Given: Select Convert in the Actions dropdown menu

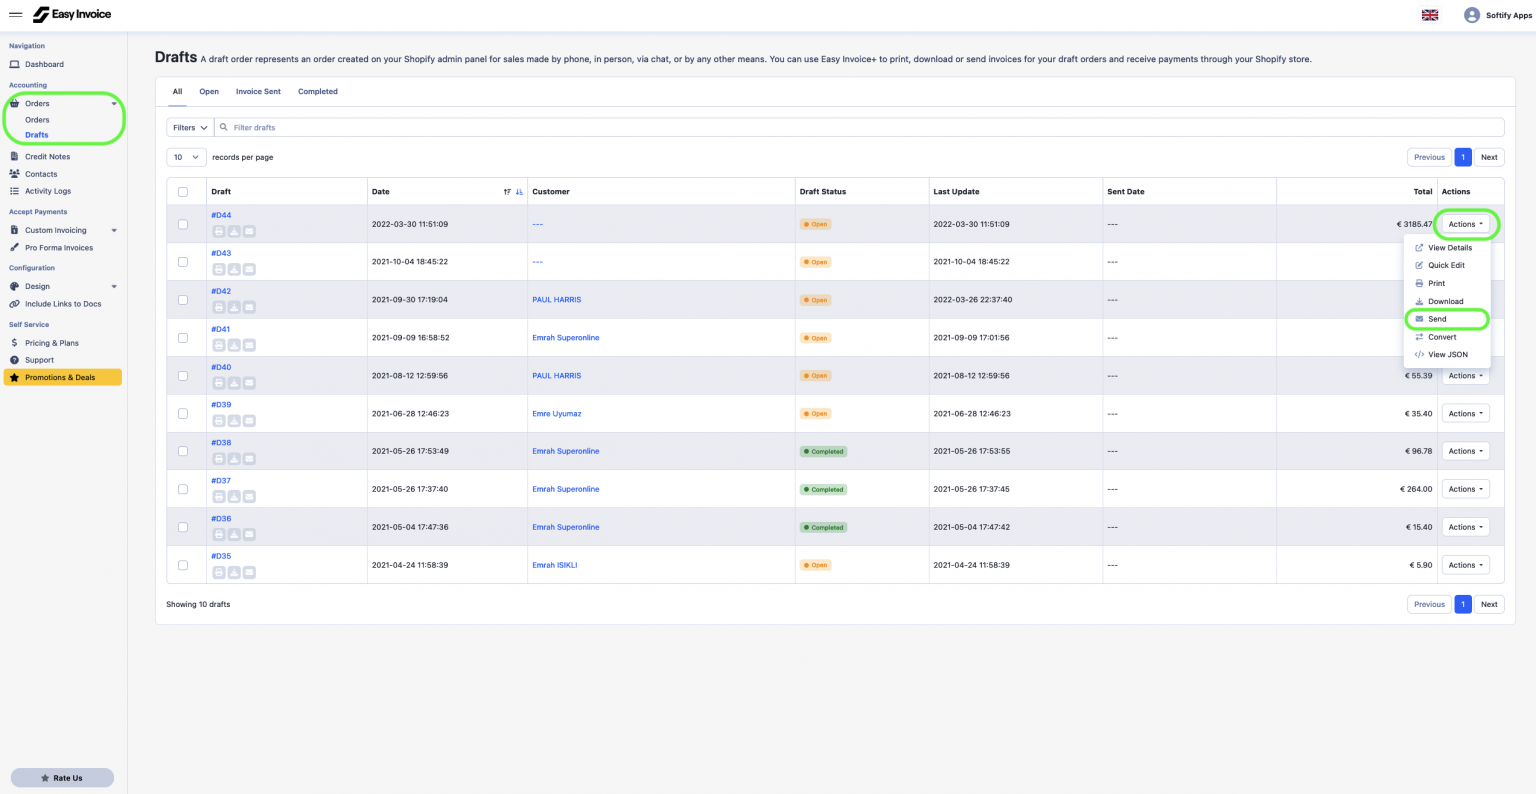Looking at the screenshot, I should (x=1442, y=337).
